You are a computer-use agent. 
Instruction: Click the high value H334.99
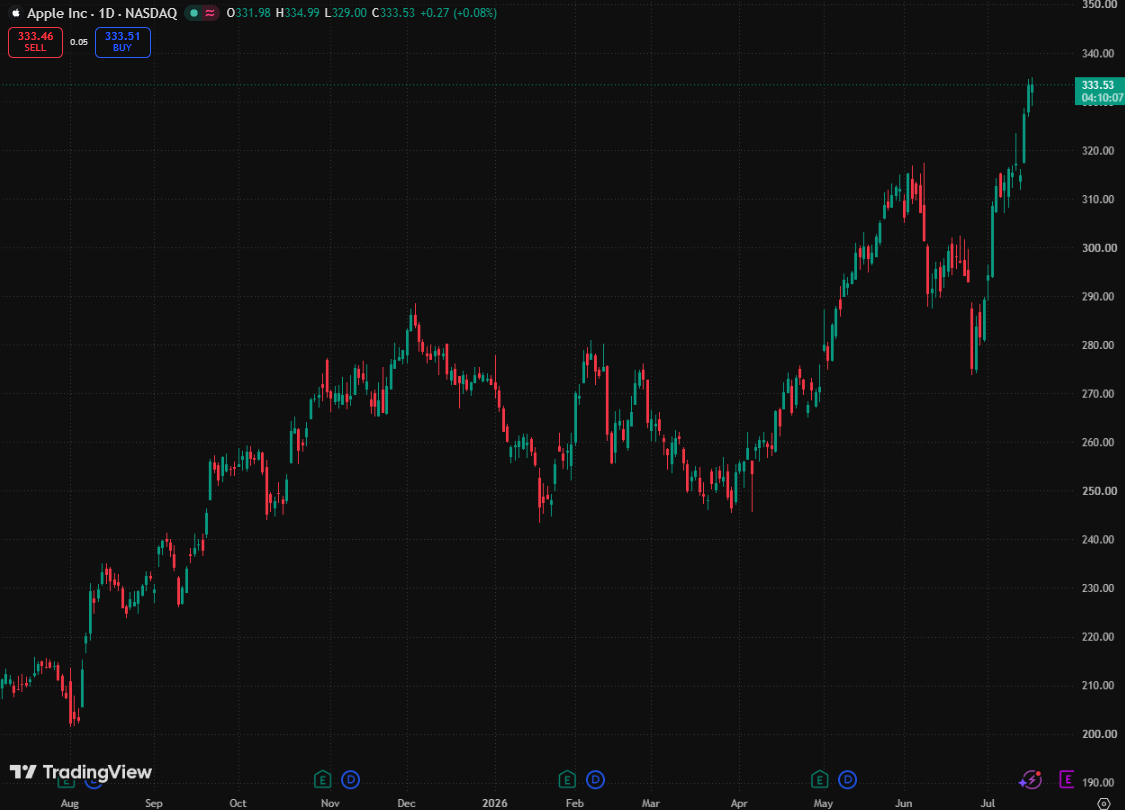tap(298, 13)
